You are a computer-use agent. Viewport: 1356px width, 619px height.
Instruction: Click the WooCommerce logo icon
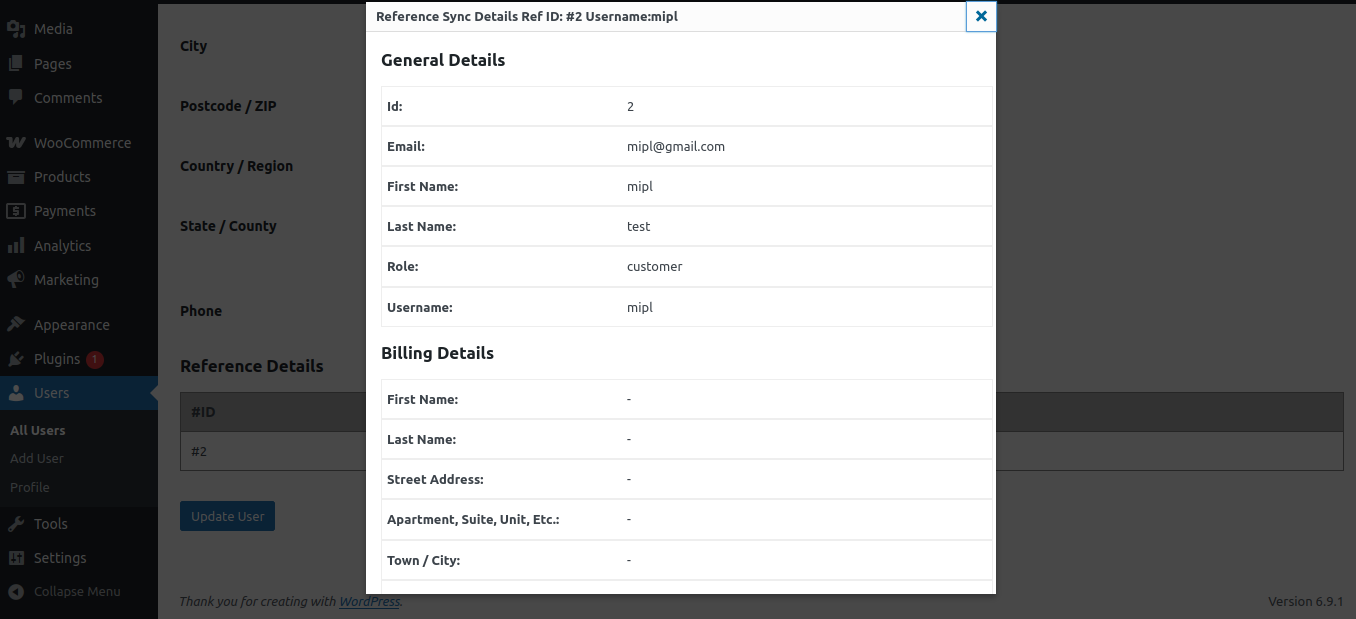[x=16, y=143]
